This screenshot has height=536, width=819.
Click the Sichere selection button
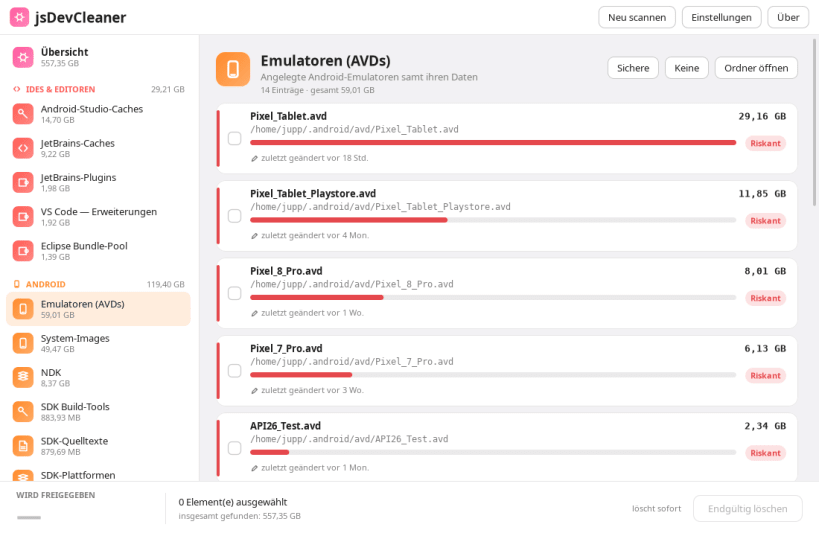coord(633,68)
